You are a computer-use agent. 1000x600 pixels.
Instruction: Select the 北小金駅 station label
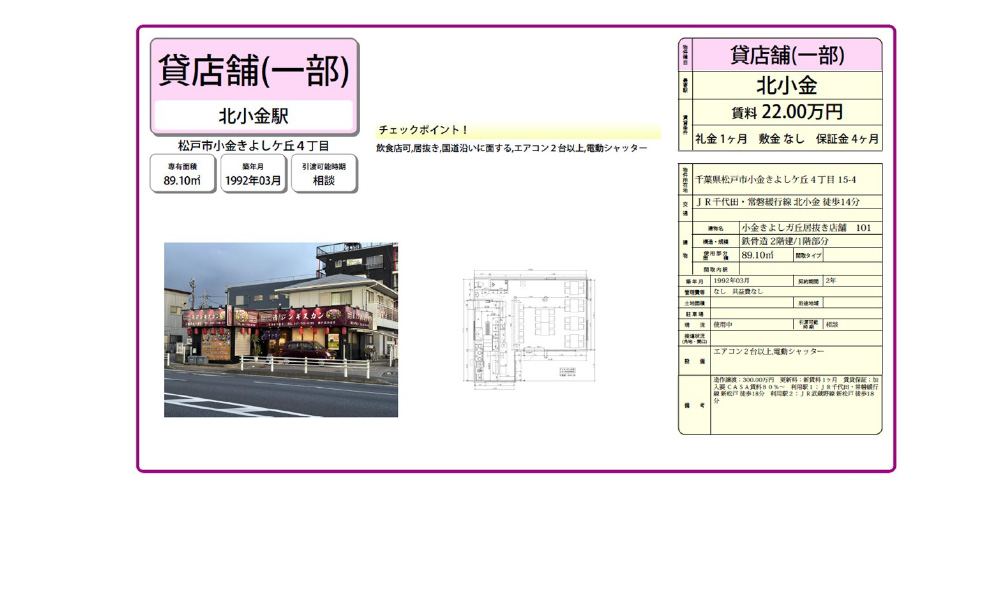254,116
